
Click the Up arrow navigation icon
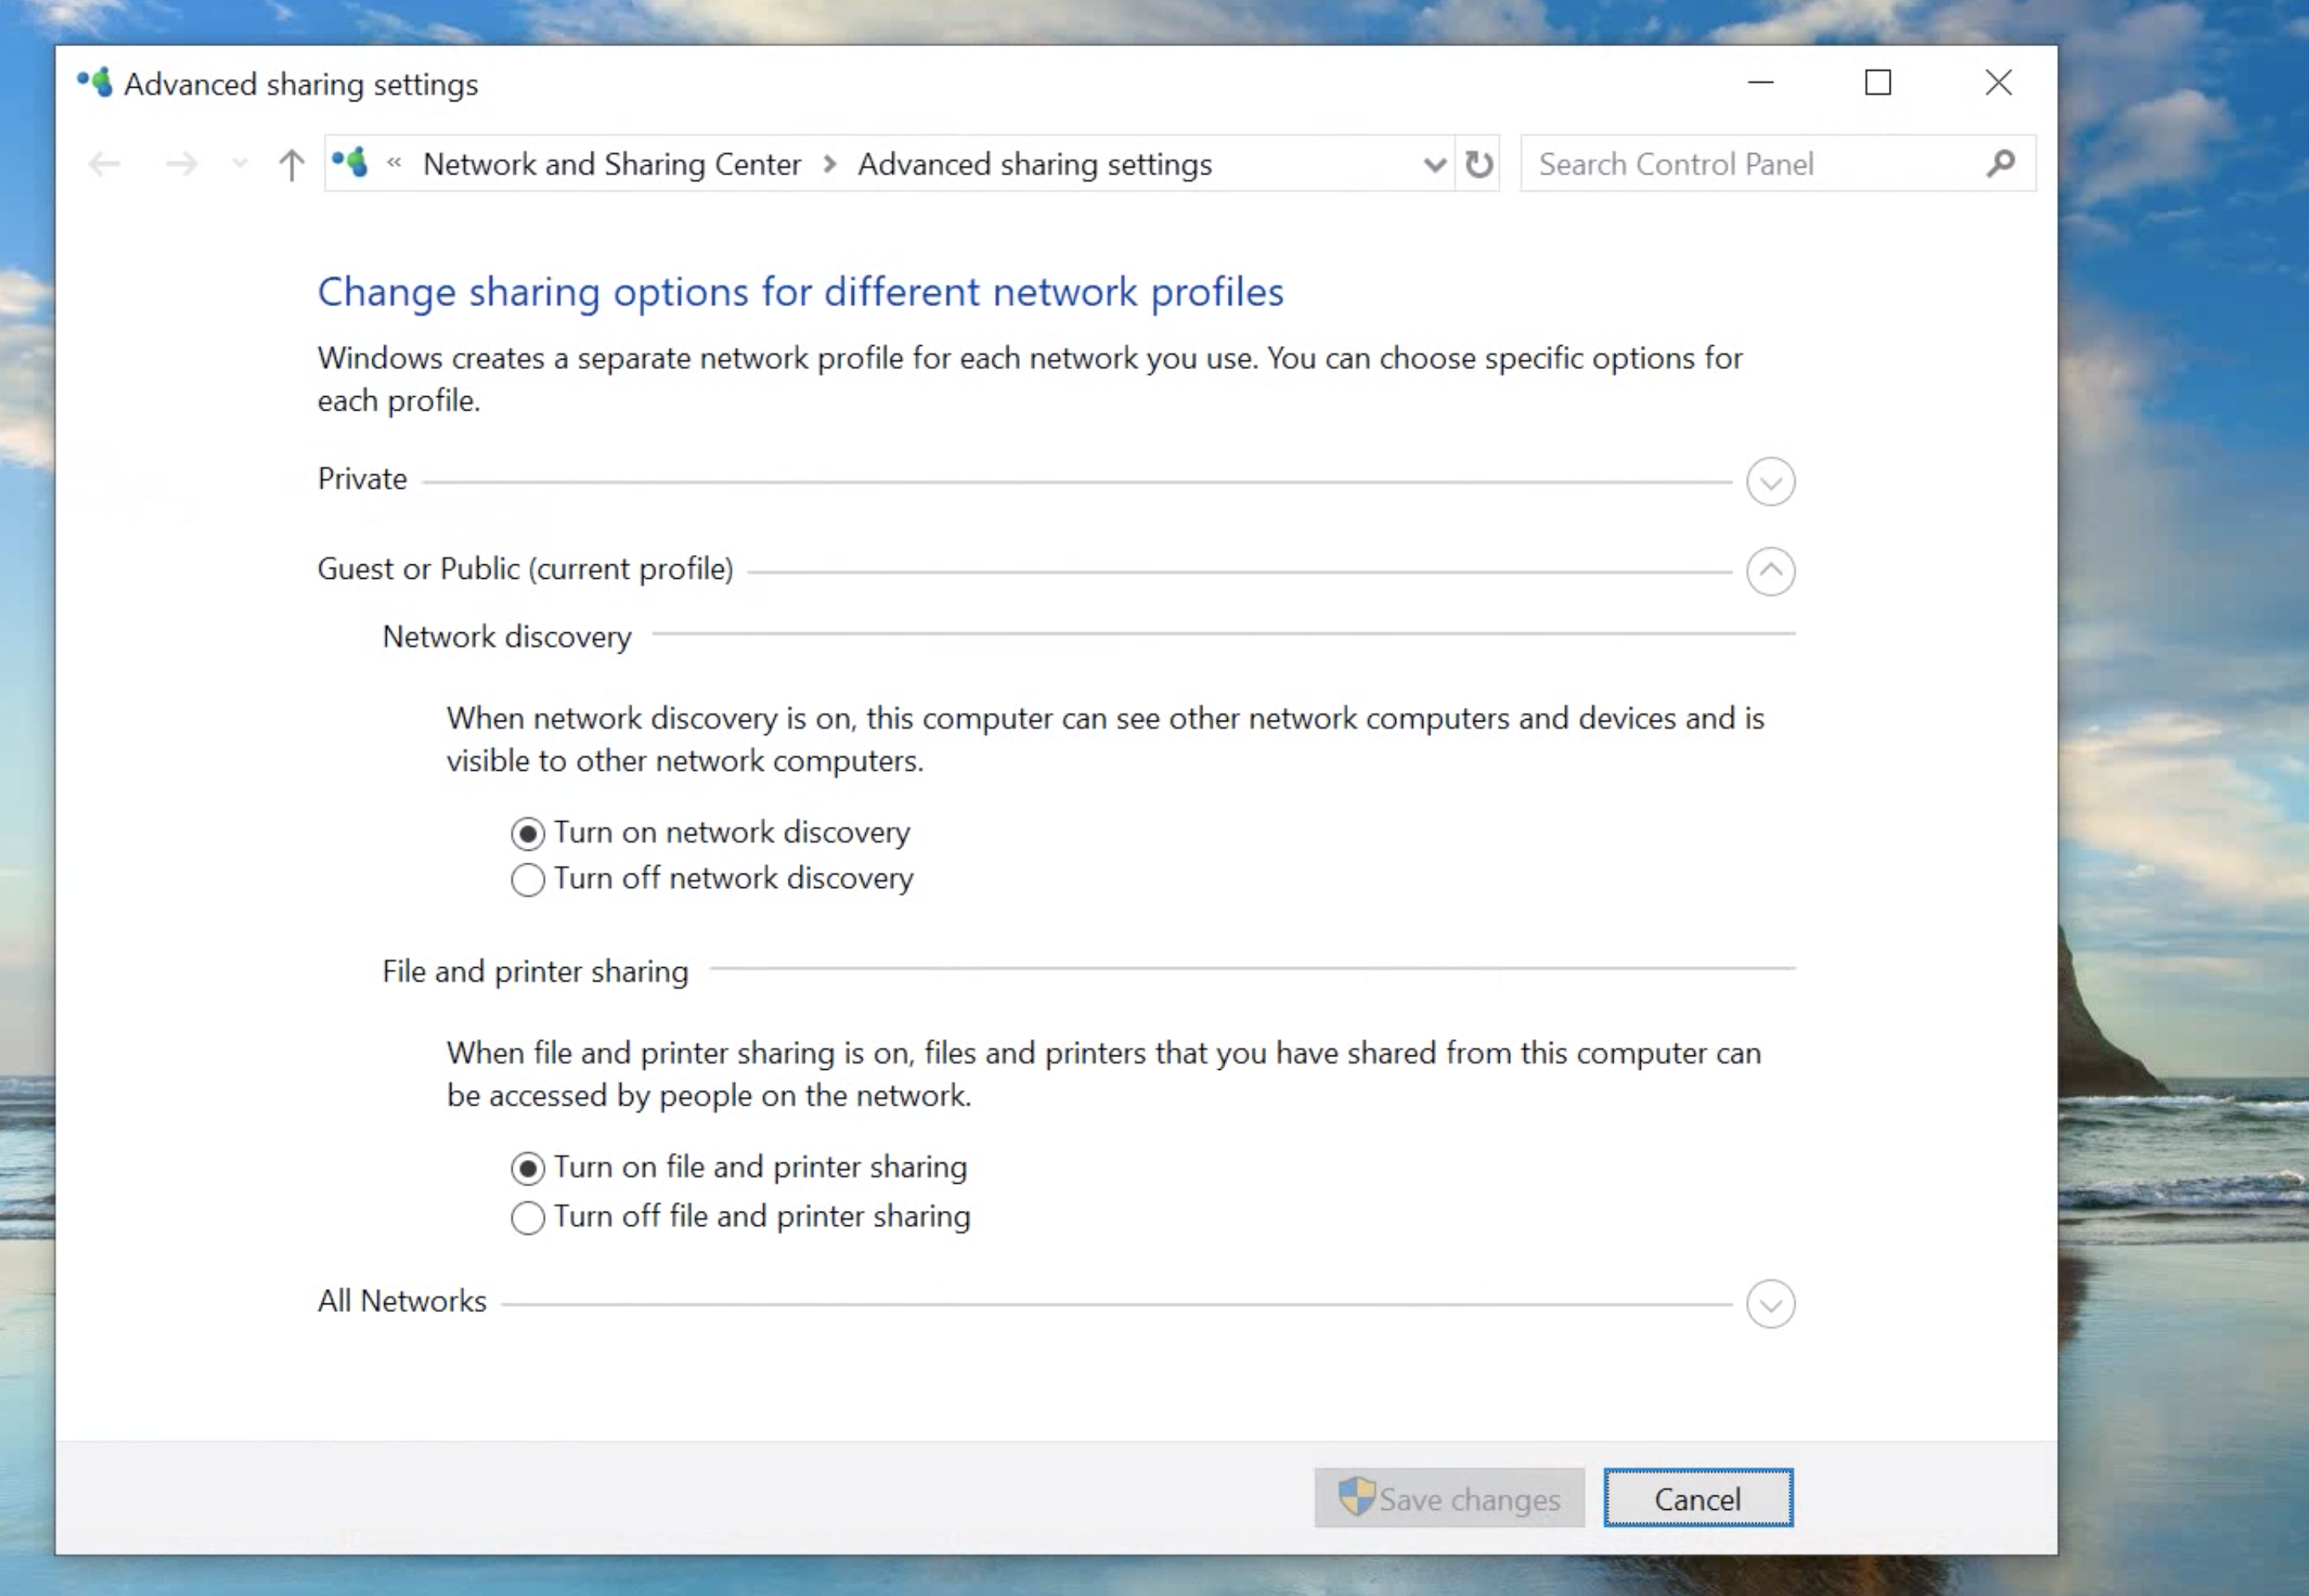[291, 164]
